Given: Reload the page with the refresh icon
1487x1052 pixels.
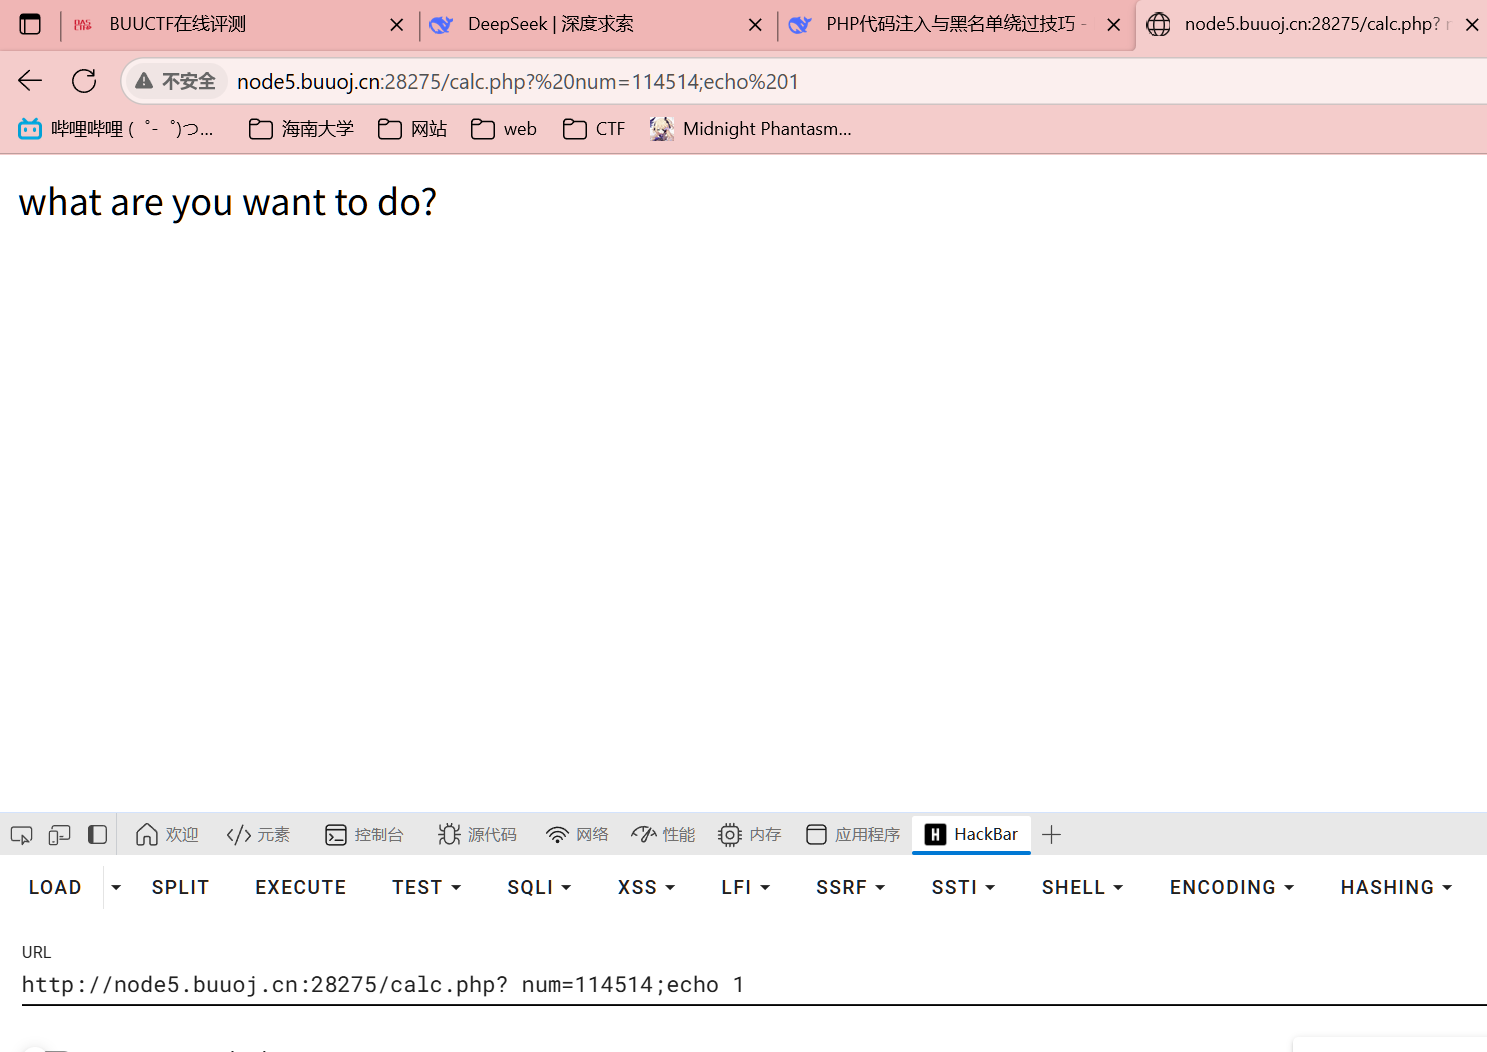Looking at the screenshot, I should pyautogui.click(x=84, y=81).
